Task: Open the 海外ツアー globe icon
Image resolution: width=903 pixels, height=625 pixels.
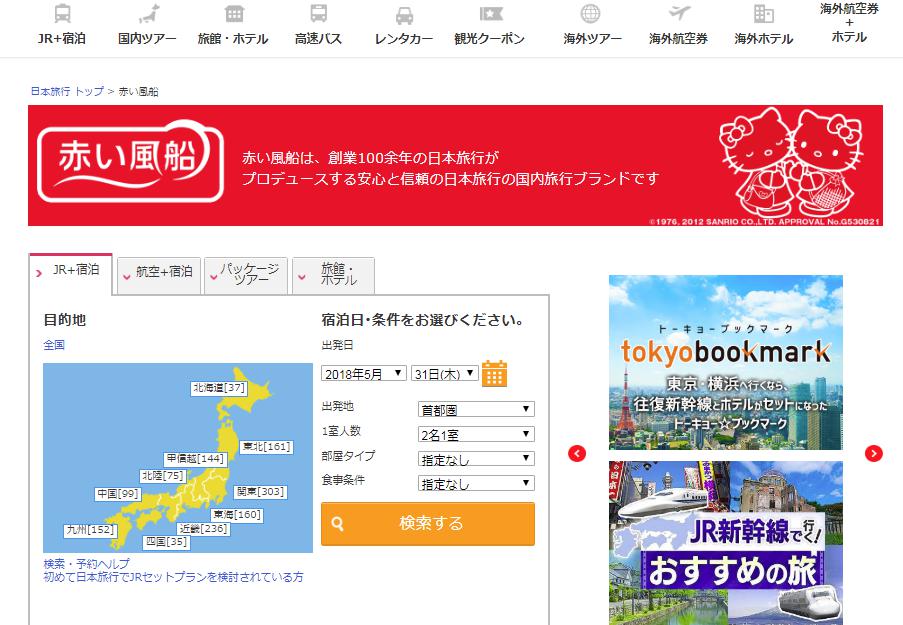Action: point(591,14)
